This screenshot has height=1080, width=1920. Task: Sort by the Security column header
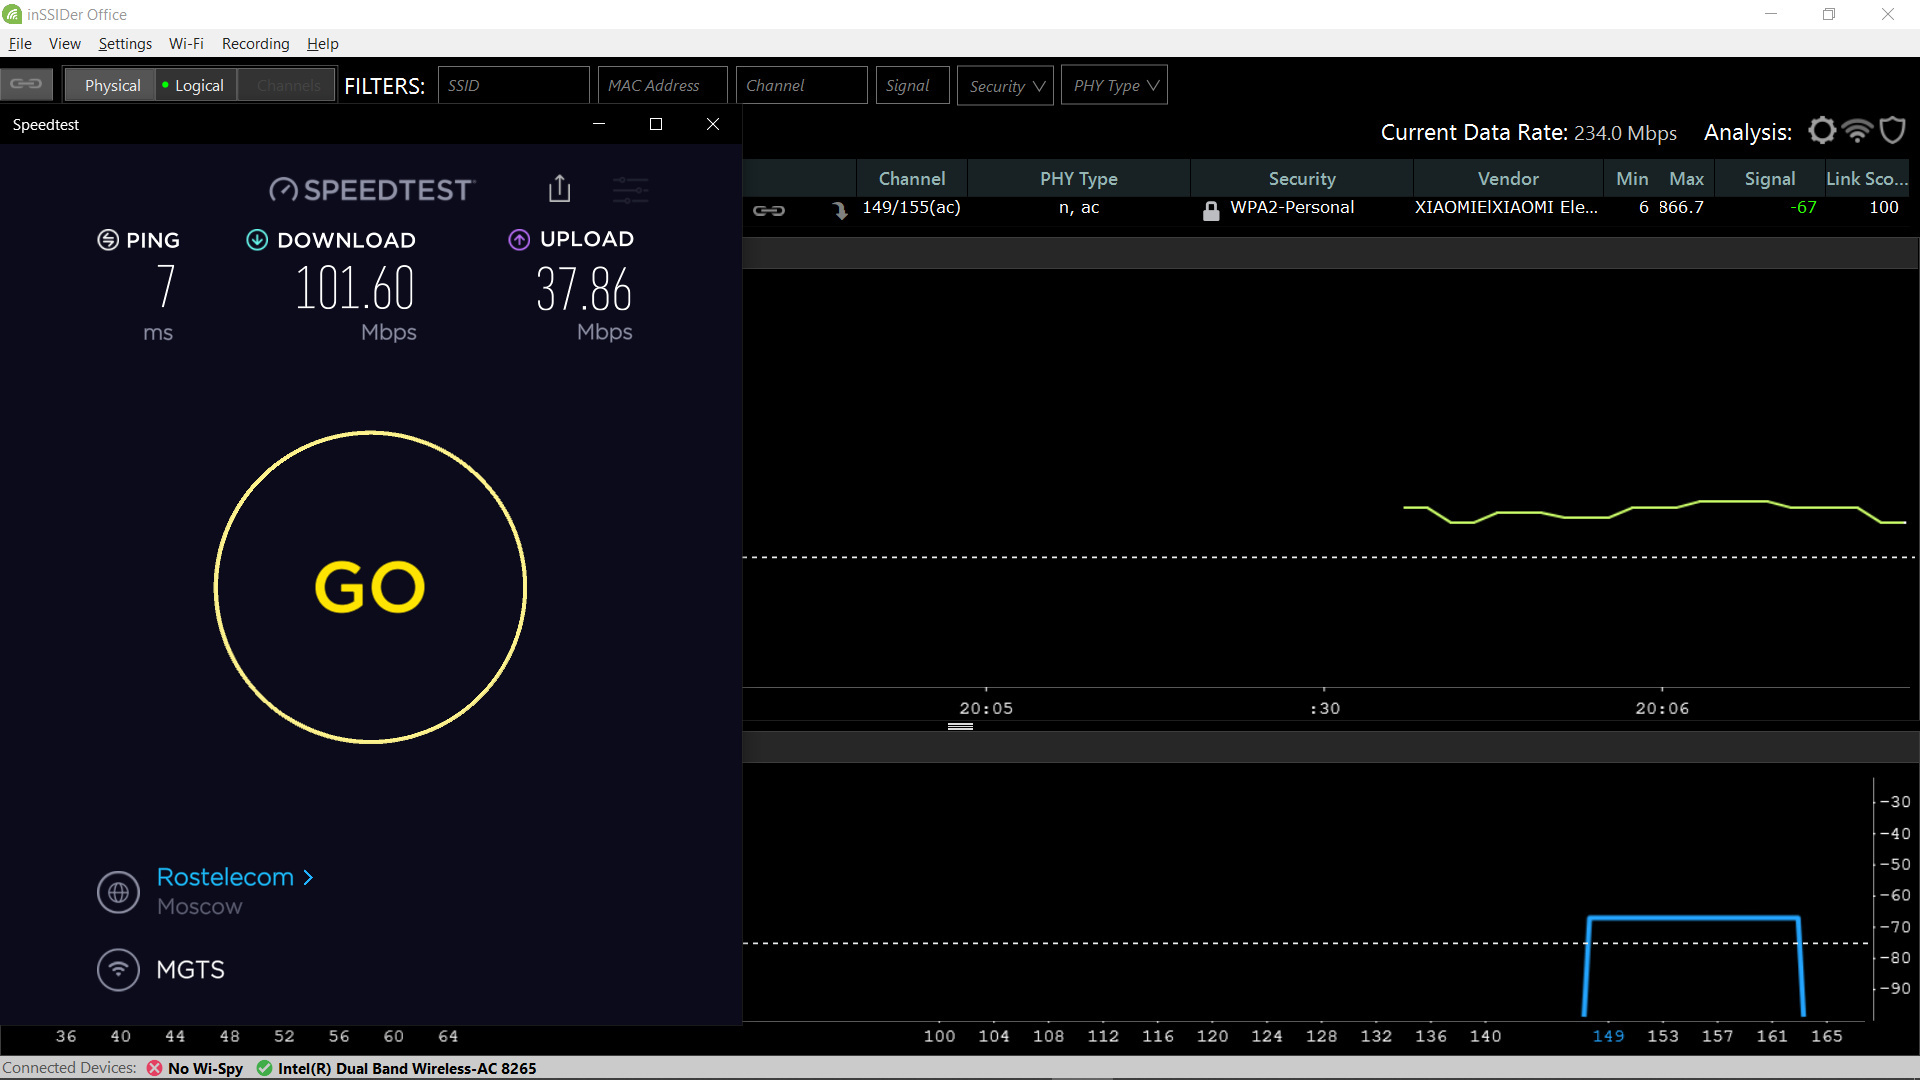click(1302, 178)
